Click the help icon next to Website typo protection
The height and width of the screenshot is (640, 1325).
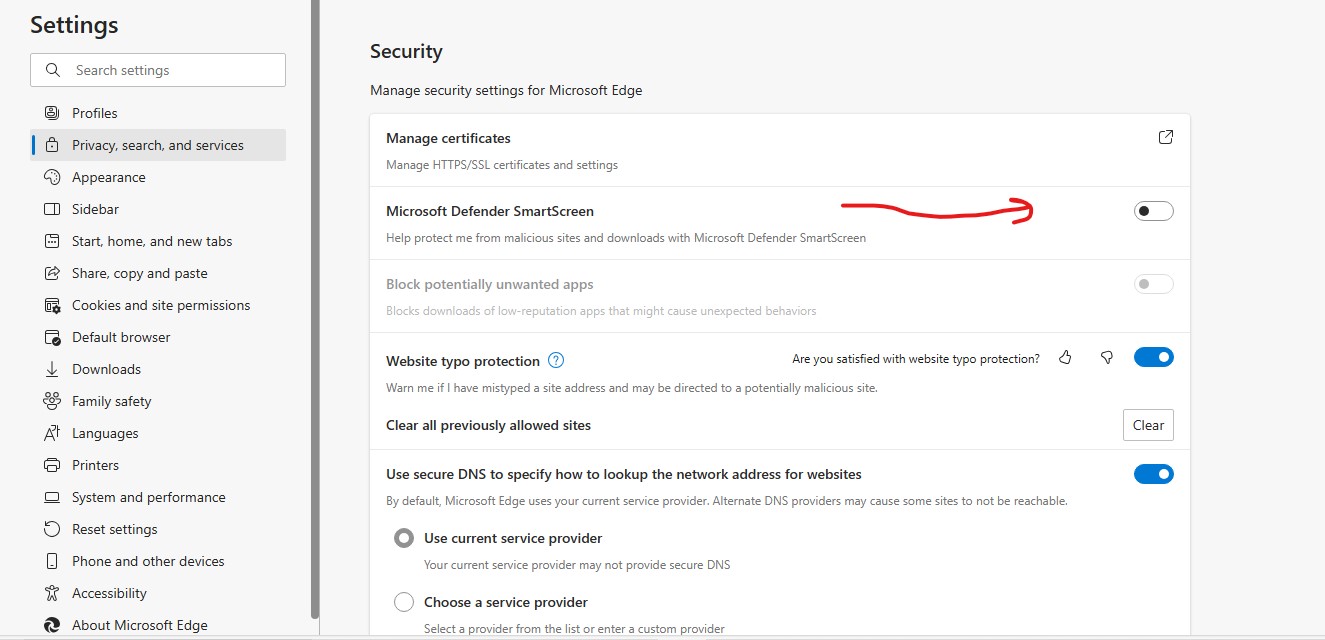(x=557, y=361)
